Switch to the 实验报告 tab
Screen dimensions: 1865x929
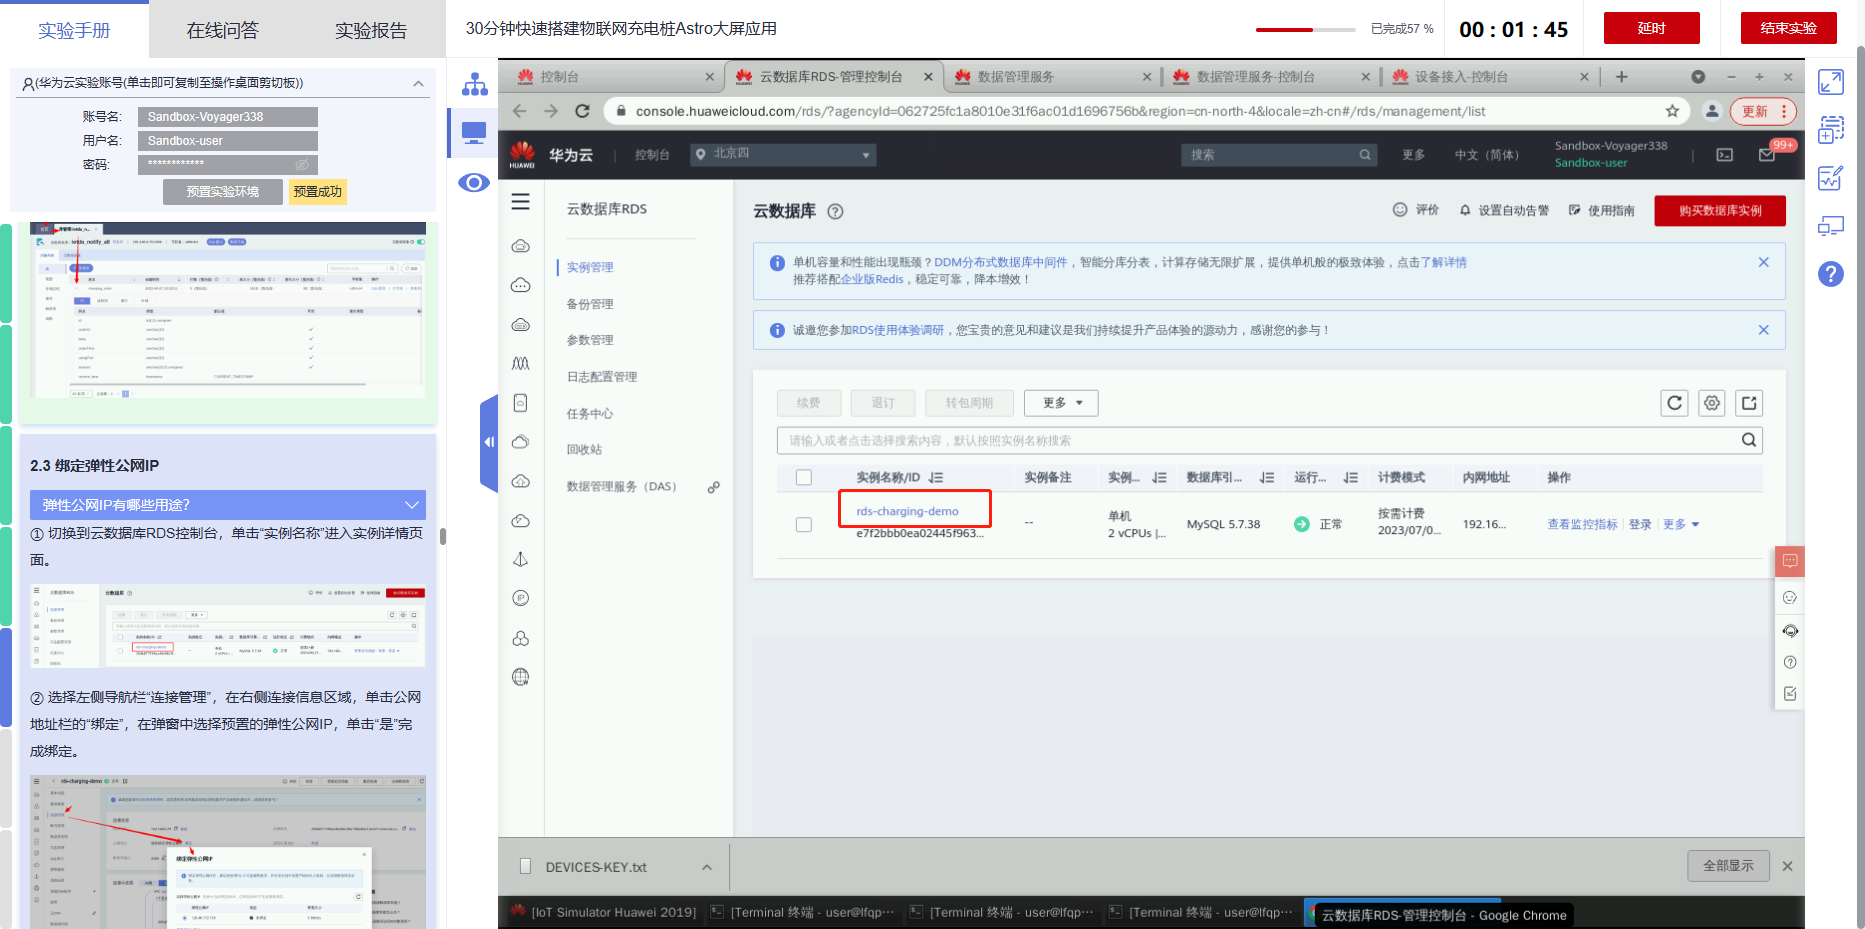point(371,31)
